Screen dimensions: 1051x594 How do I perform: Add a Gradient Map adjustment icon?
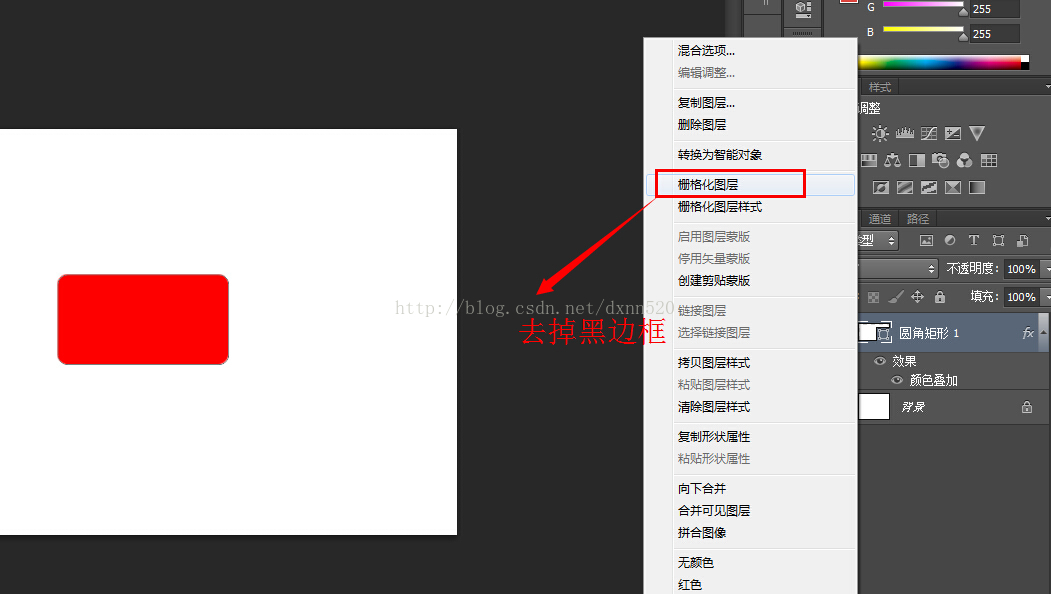(x=977, y=187)
